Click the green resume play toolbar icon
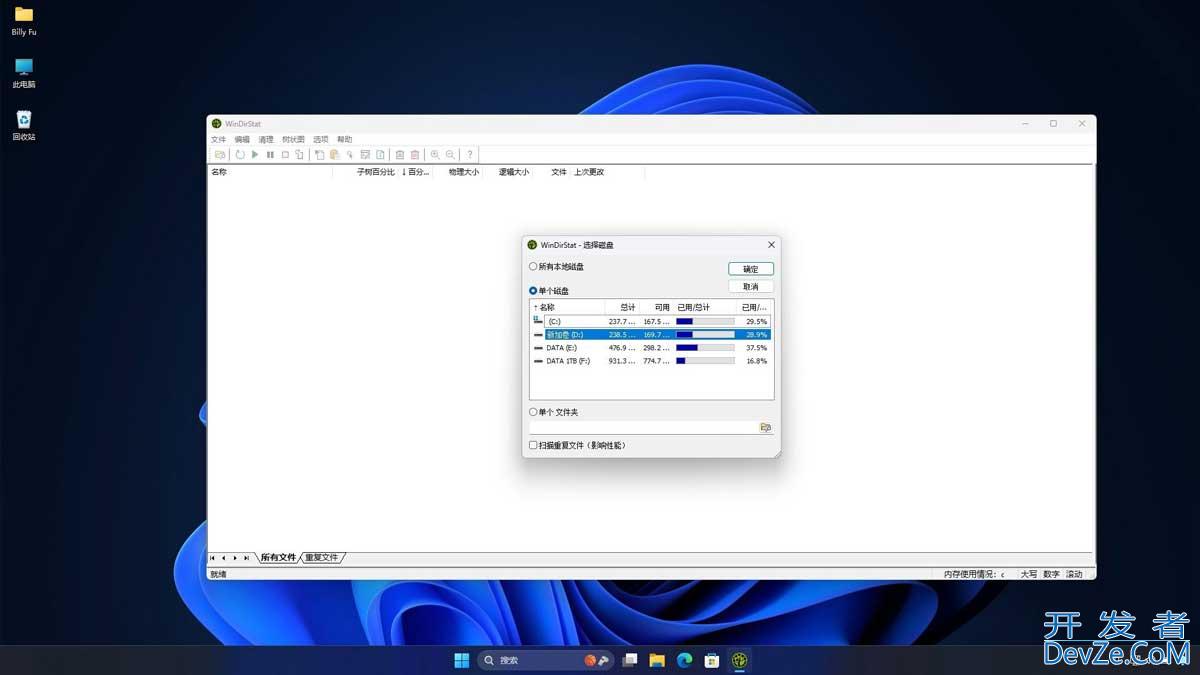 coord(255,155)
